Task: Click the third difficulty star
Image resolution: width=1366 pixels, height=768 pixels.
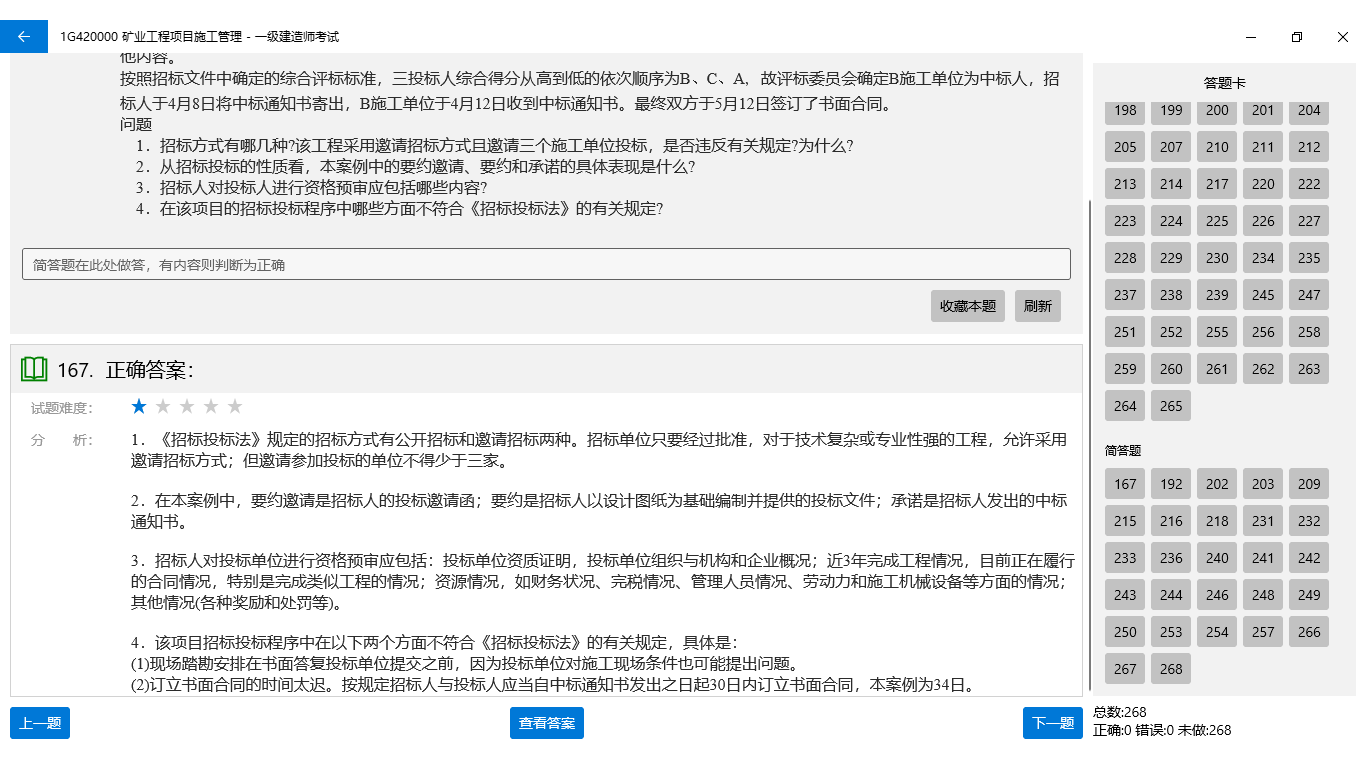Action: [186, 406]
